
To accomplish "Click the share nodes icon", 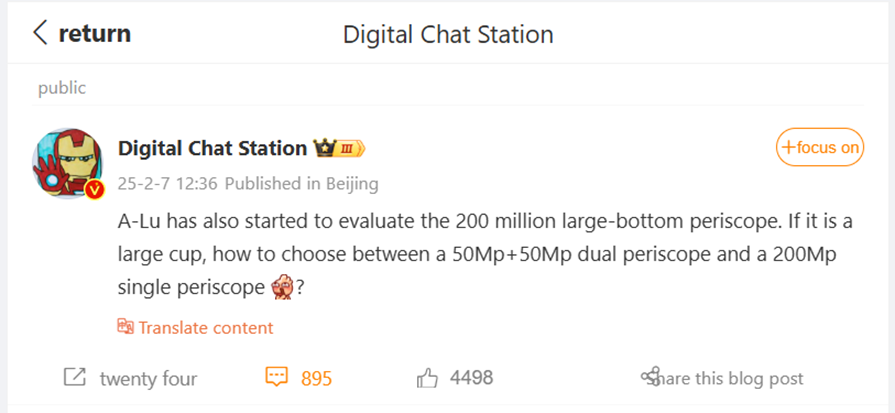I will click(x=650, y=378).
